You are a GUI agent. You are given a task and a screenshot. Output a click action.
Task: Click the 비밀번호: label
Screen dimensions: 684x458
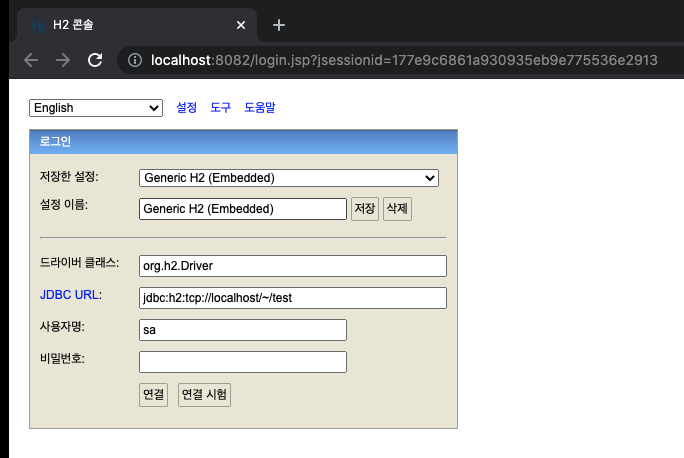[62, 359]
